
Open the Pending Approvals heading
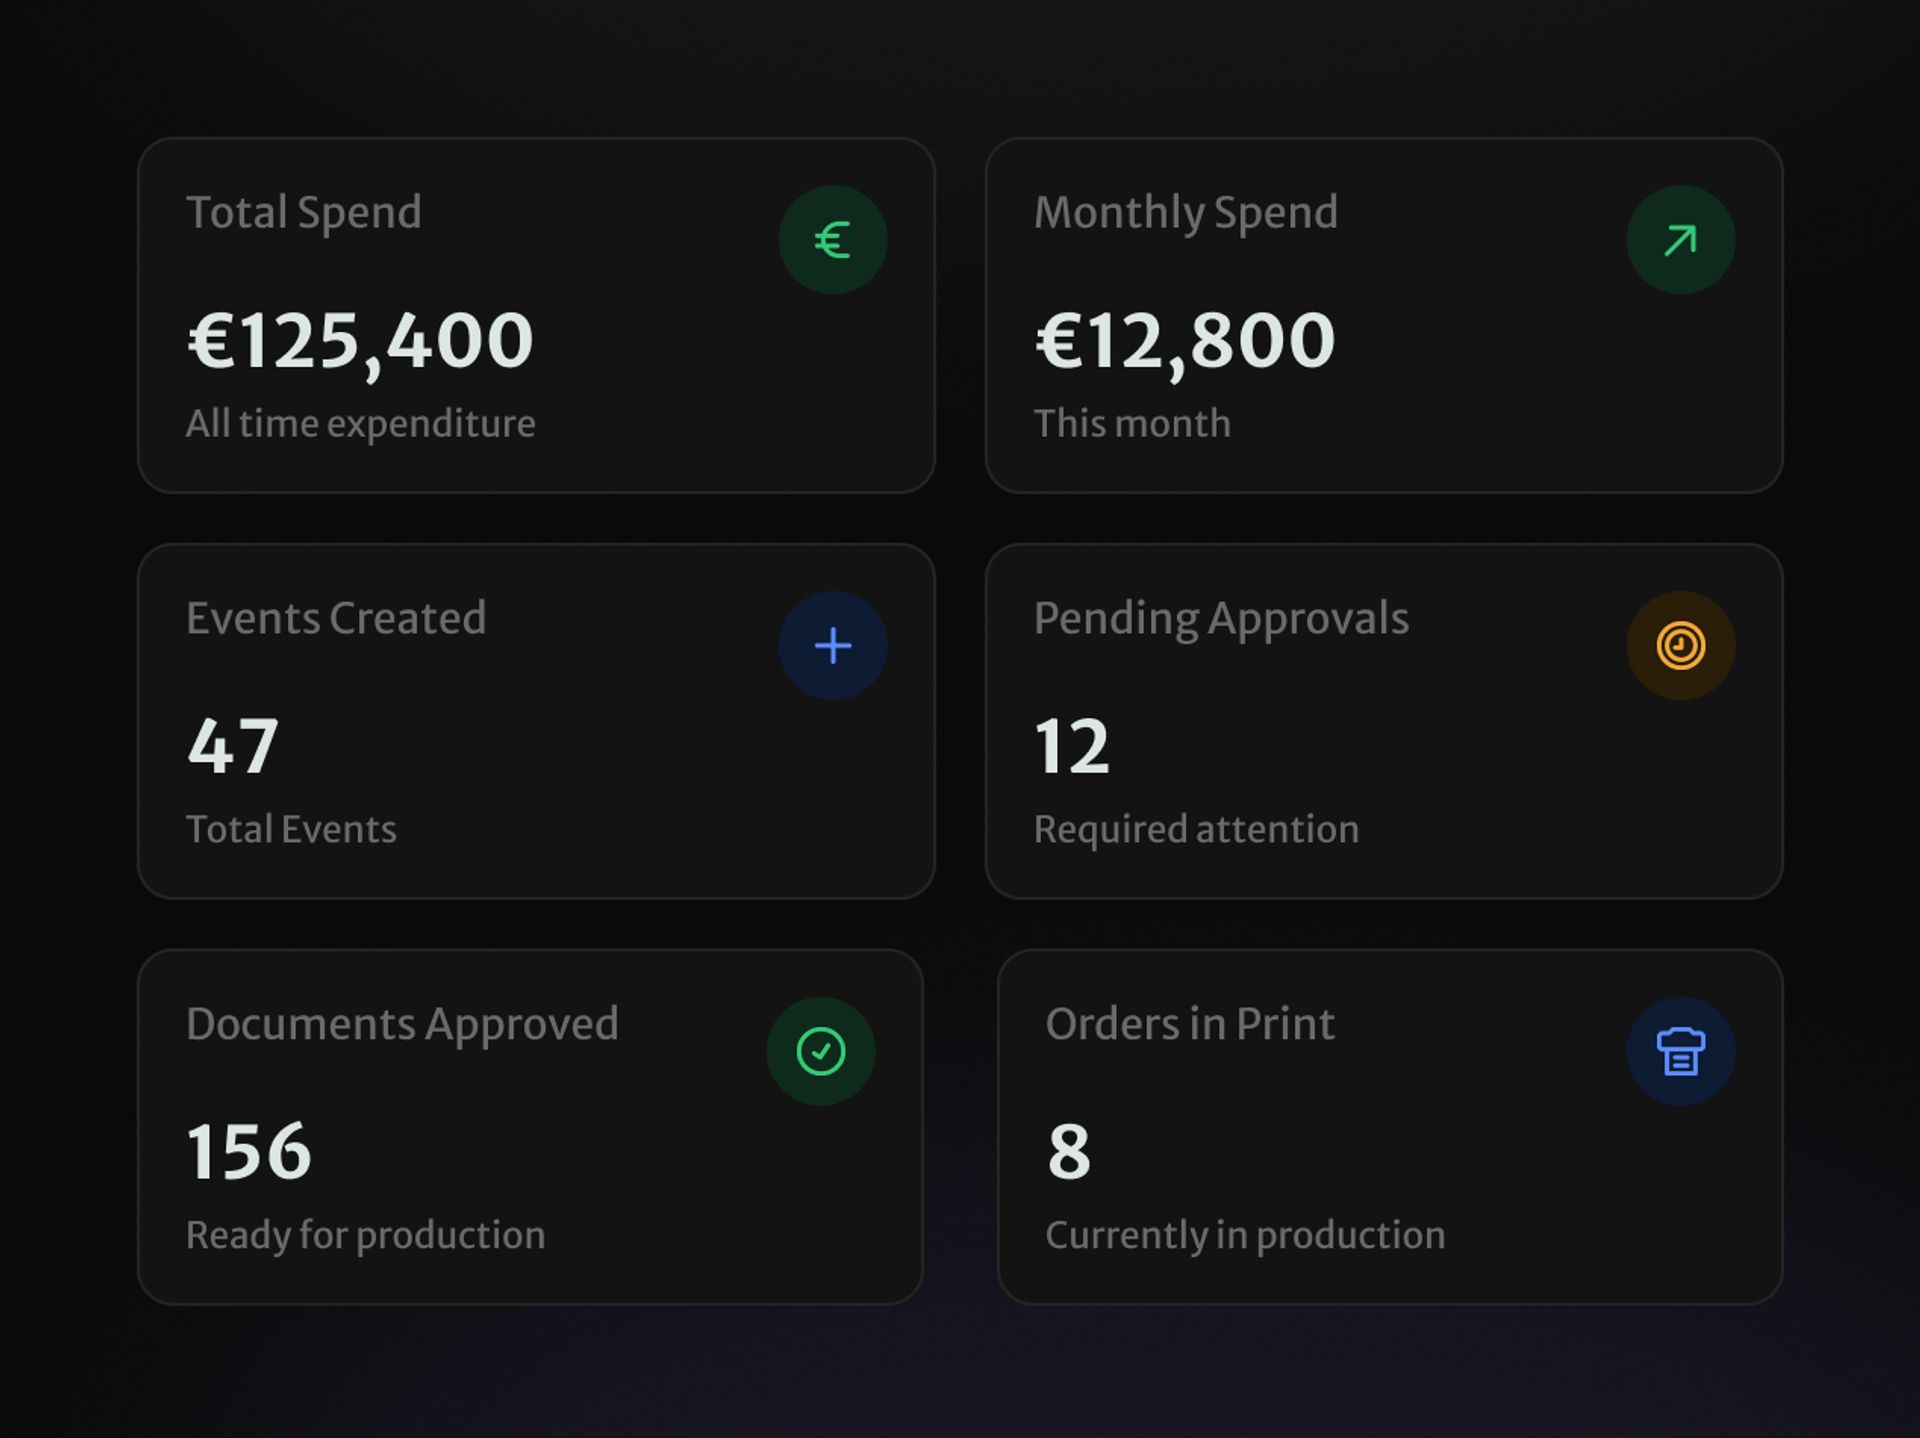pyautogui.click(x=1221, y=619)
